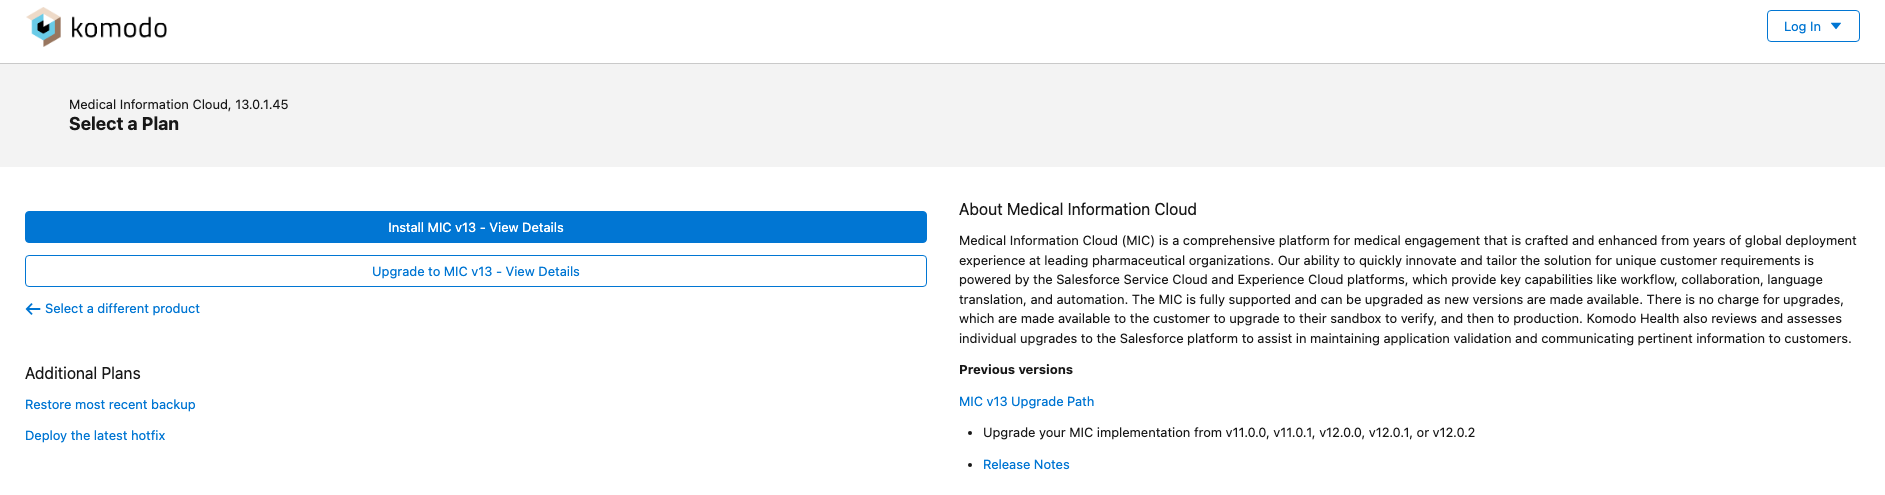Open Deploy the latest hotfix plan
This screenshot has height=495, width=1885.
pyautogui.click(x=95, y=436)
